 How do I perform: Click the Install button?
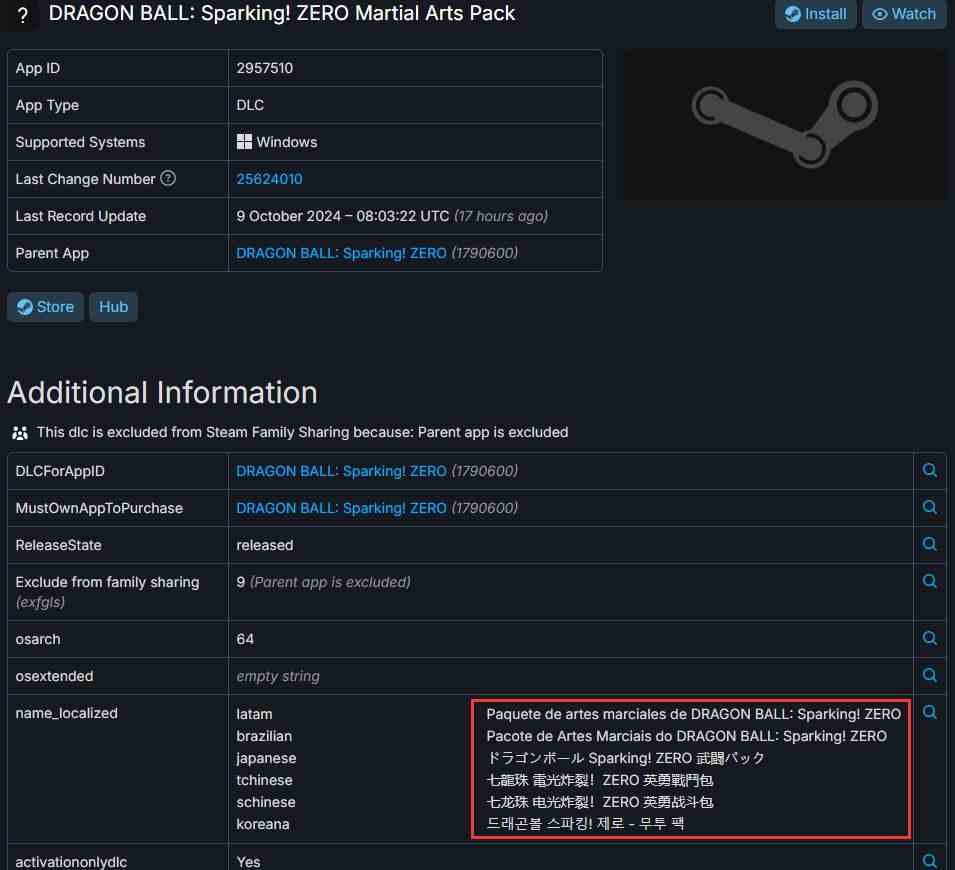pos(815,14)
